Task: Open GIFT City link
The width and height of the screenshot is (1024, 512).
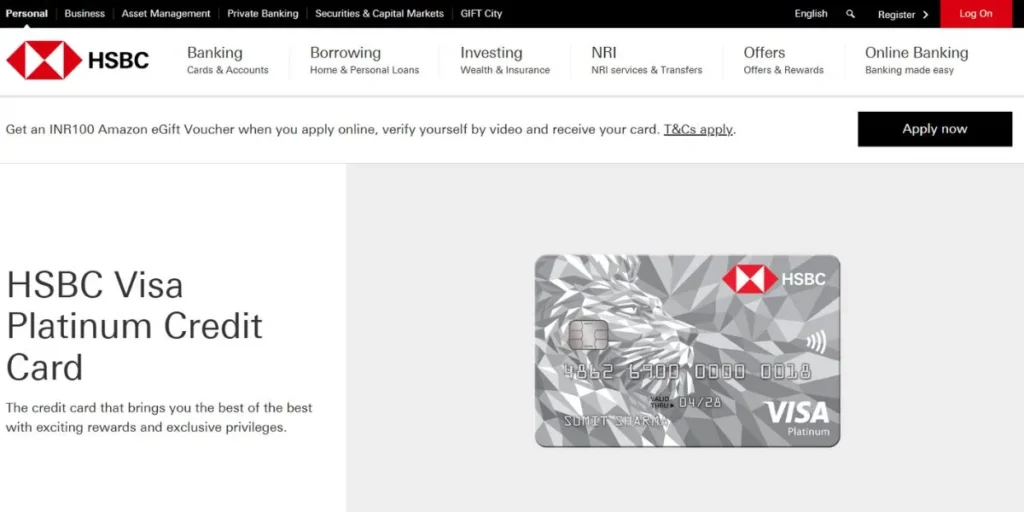Action: pyautogui.click(x=481, y=13)
